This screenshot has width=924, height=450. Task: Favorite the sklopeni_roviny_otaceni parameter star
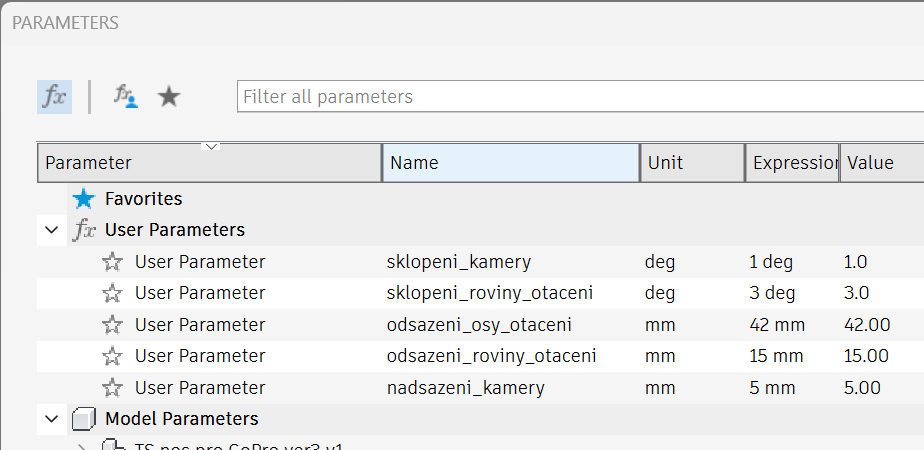(113, 293)
